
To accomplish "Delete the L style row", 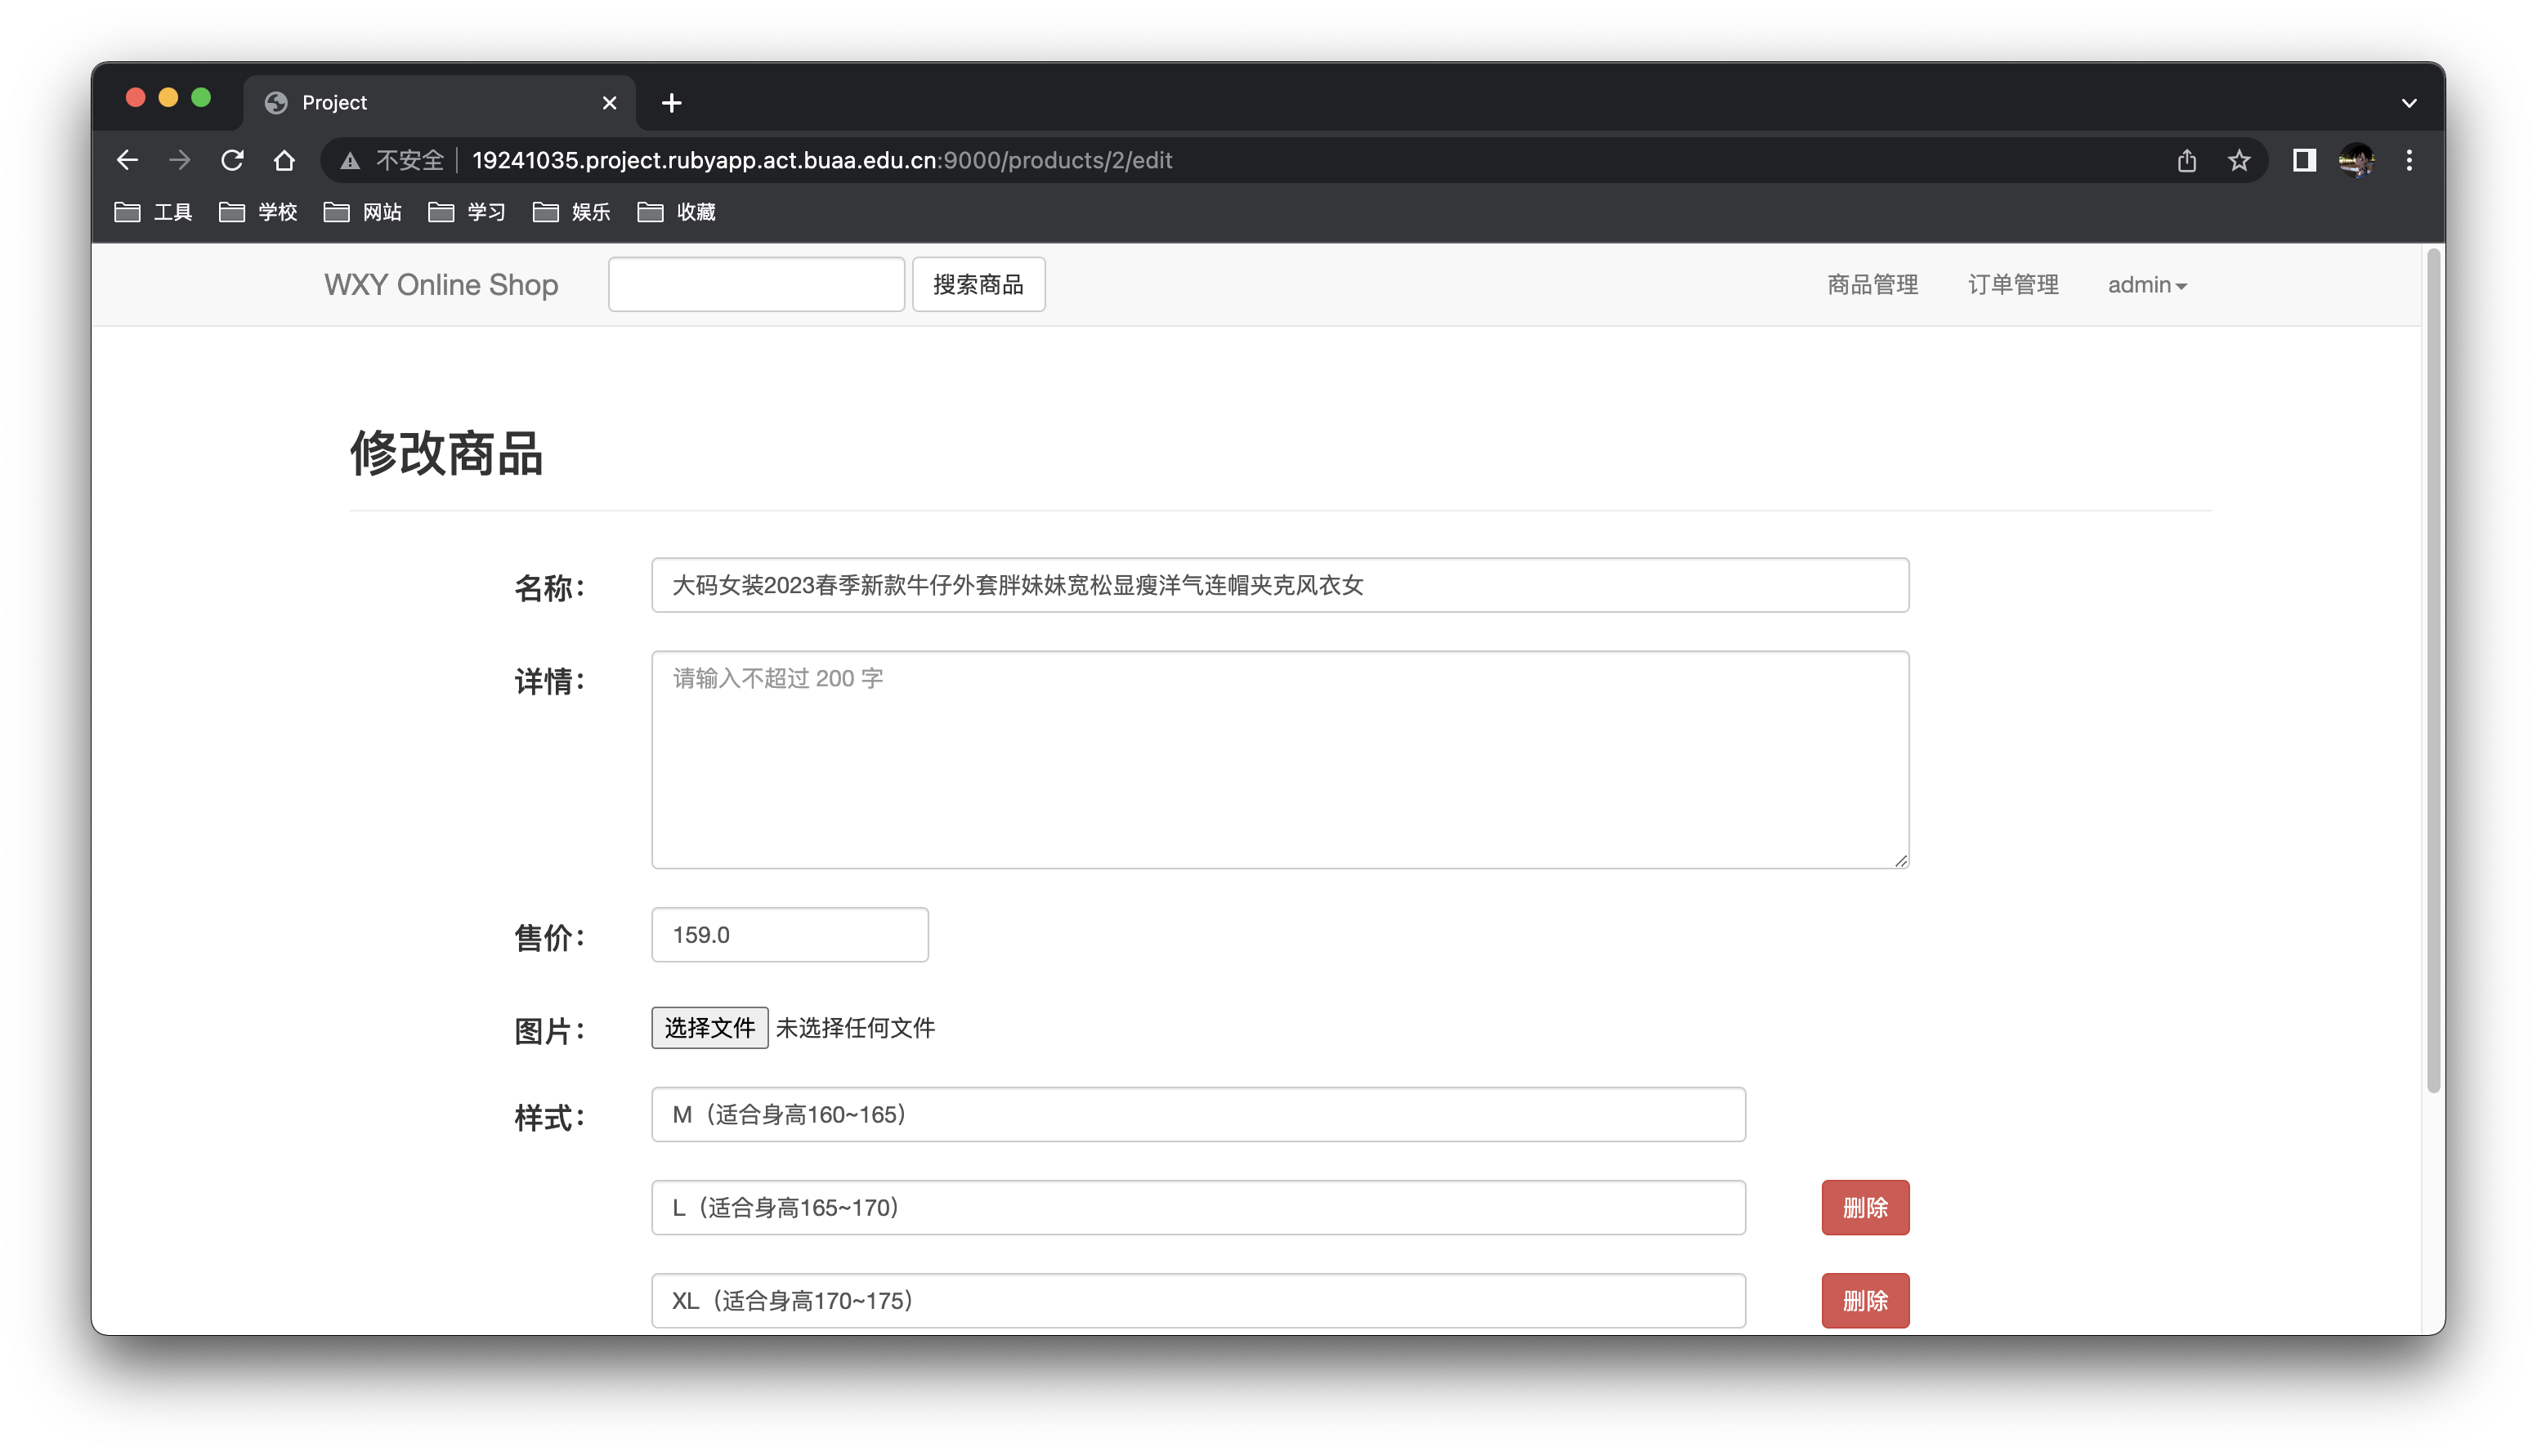I will click(x=1865, y=1207).
